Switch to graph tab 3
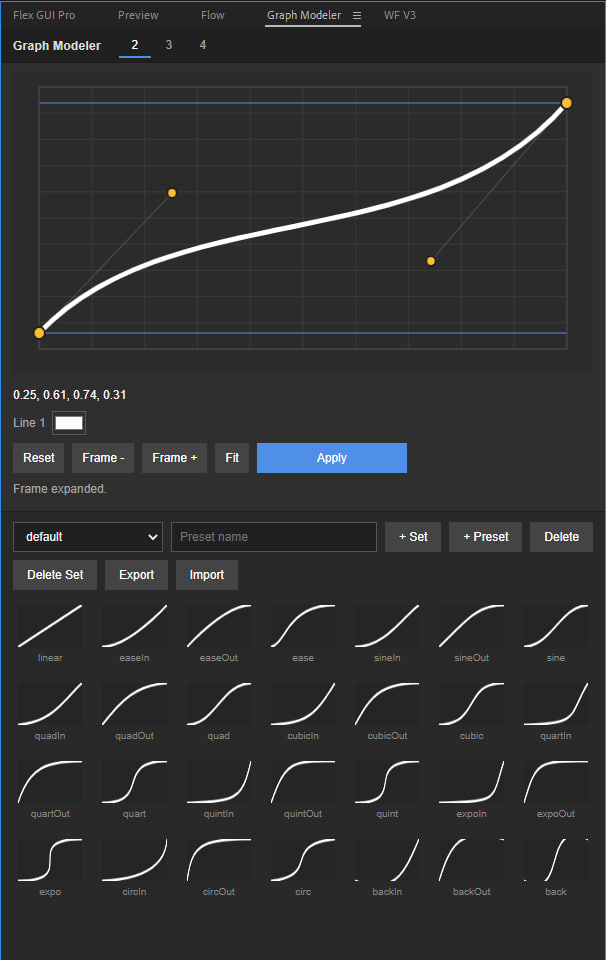 (169, 45)
